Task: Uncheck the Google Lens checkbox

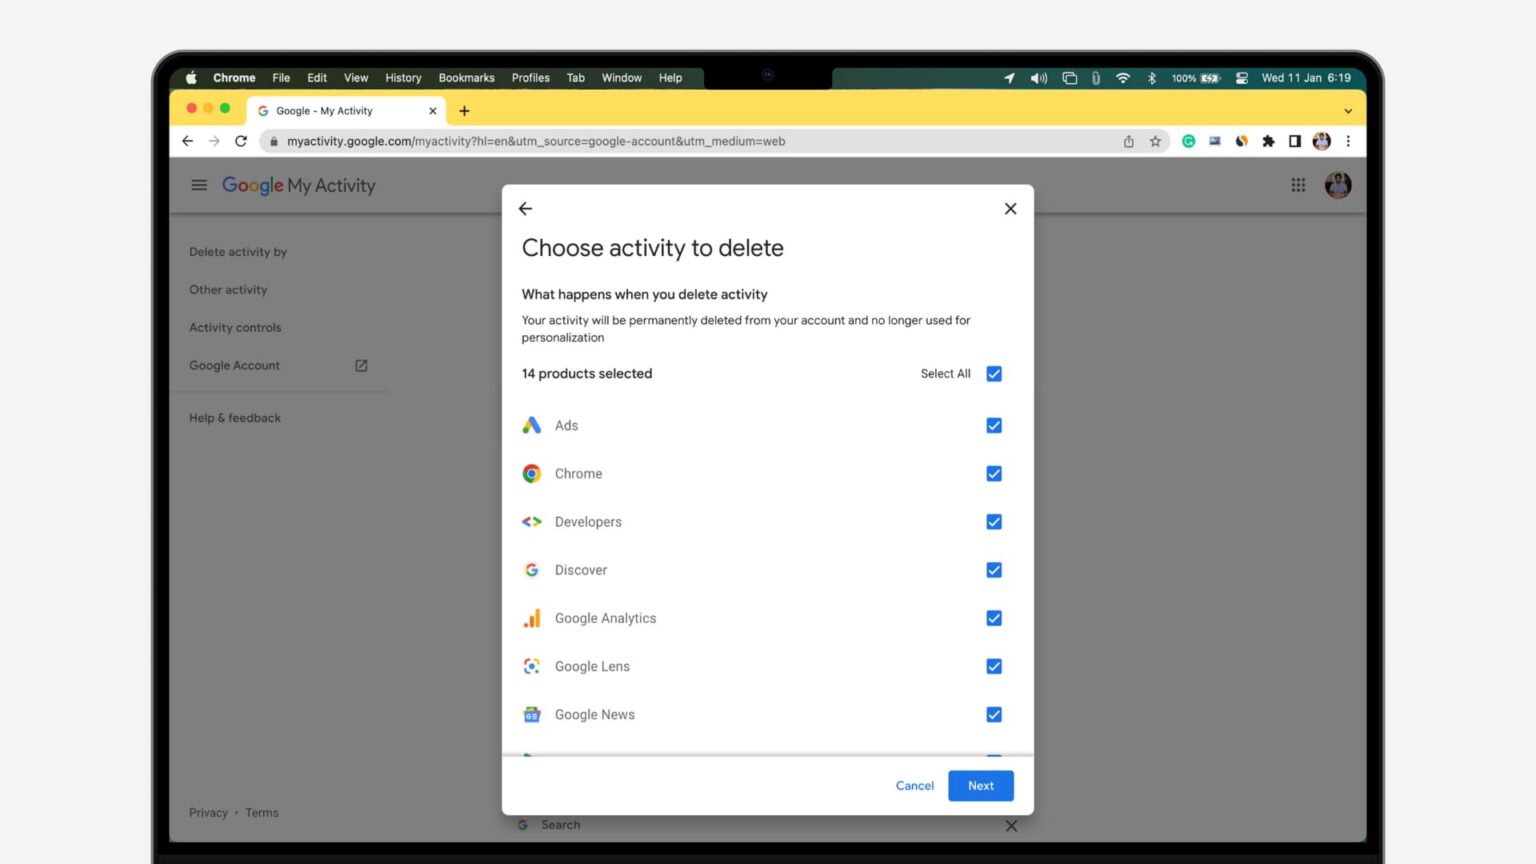Action: pos(994,666)
